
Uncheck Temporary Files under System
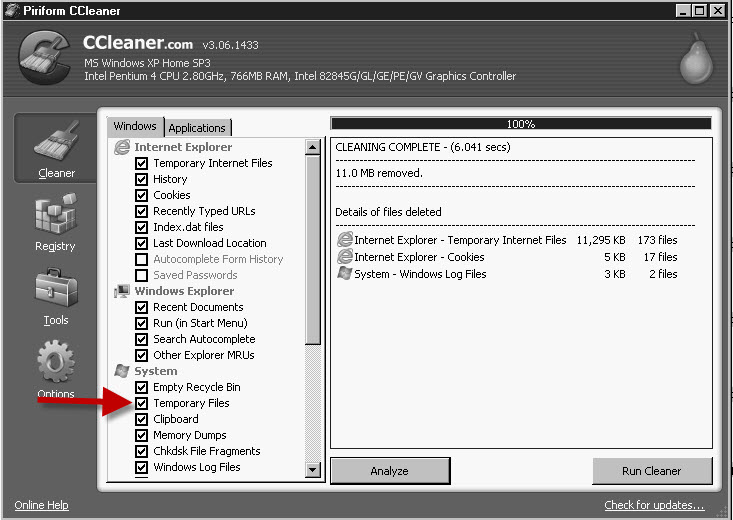tap(141, 403)
